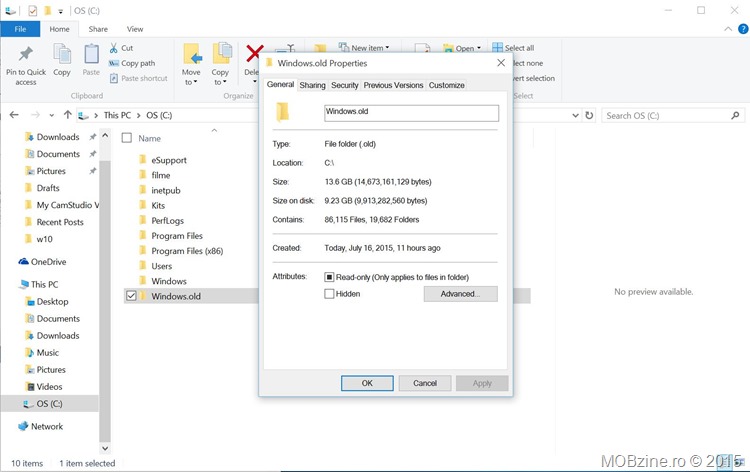750x472 pixels.
Task: Switch to the View ribbon tab
Action: pos(135,29)
